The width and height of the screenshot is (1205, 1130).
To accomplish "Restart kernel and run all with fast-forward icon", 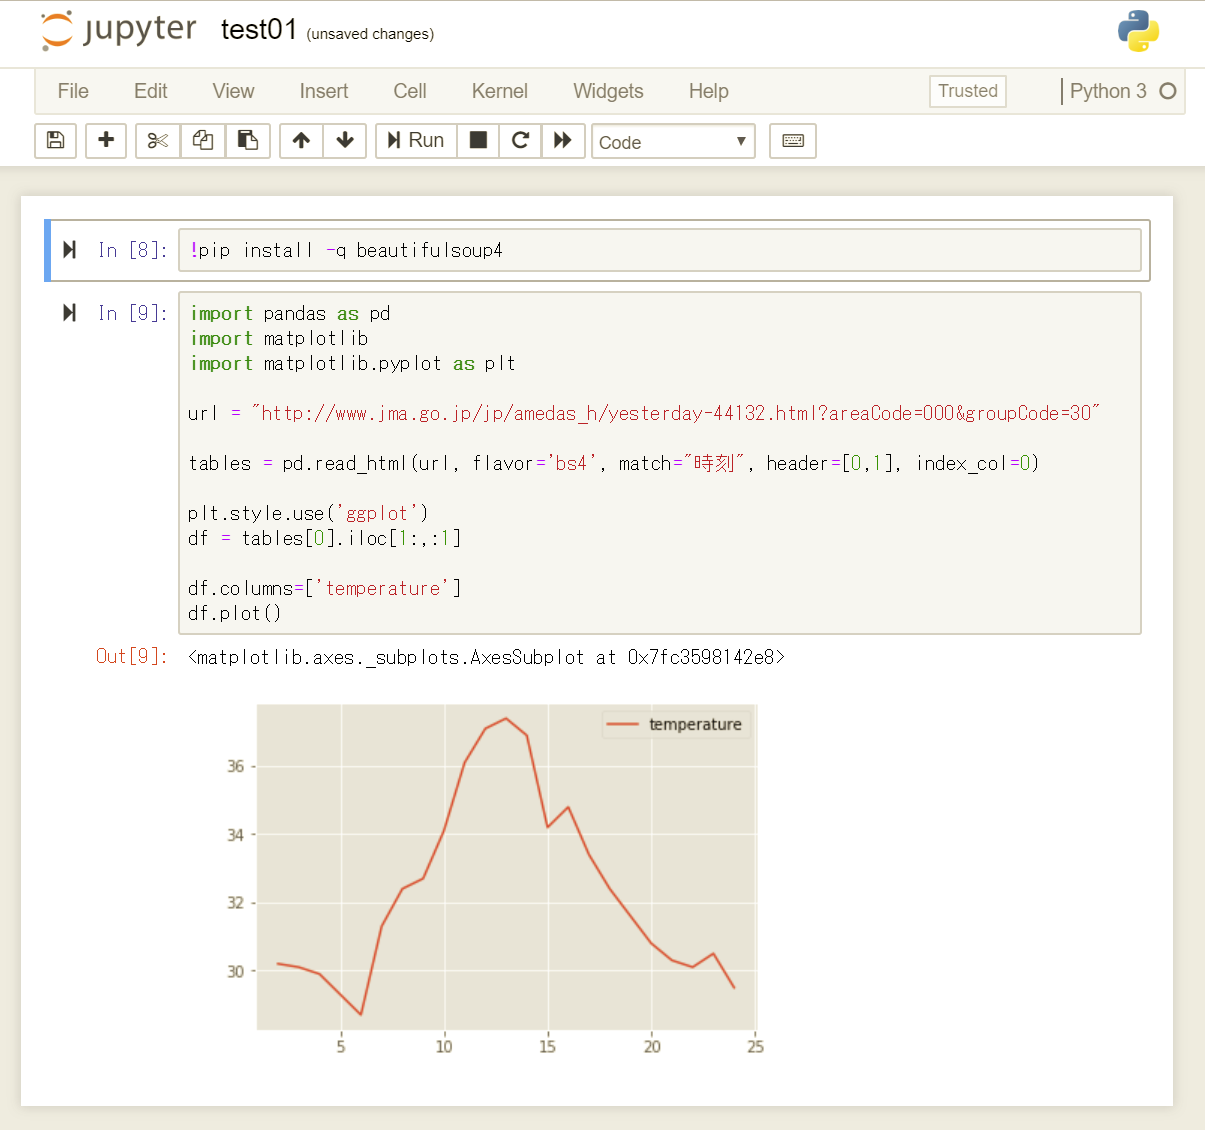I will tap(563, 141).
